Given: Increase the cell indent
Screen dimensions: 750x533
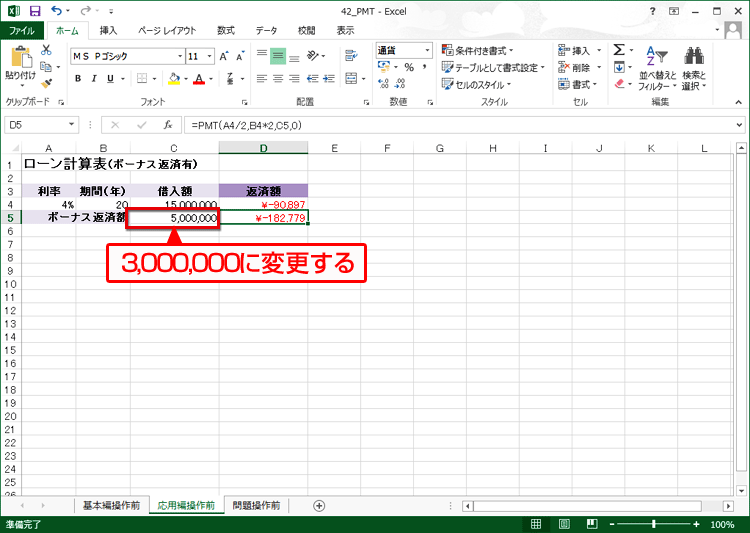Looking at the screenshot, I should pyautogui.click(x=329, y=78).
